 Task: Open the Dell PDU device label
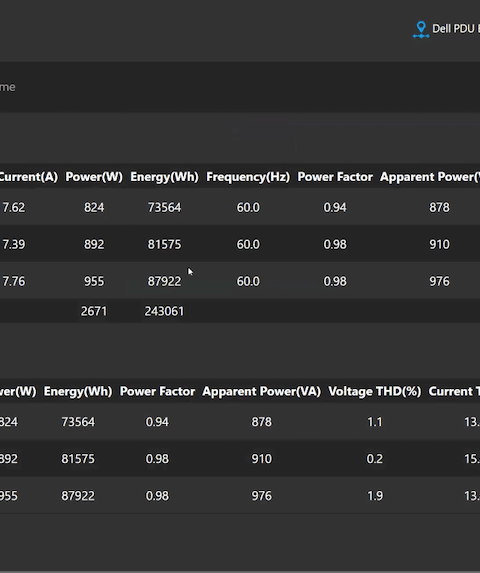click(456, 29)
